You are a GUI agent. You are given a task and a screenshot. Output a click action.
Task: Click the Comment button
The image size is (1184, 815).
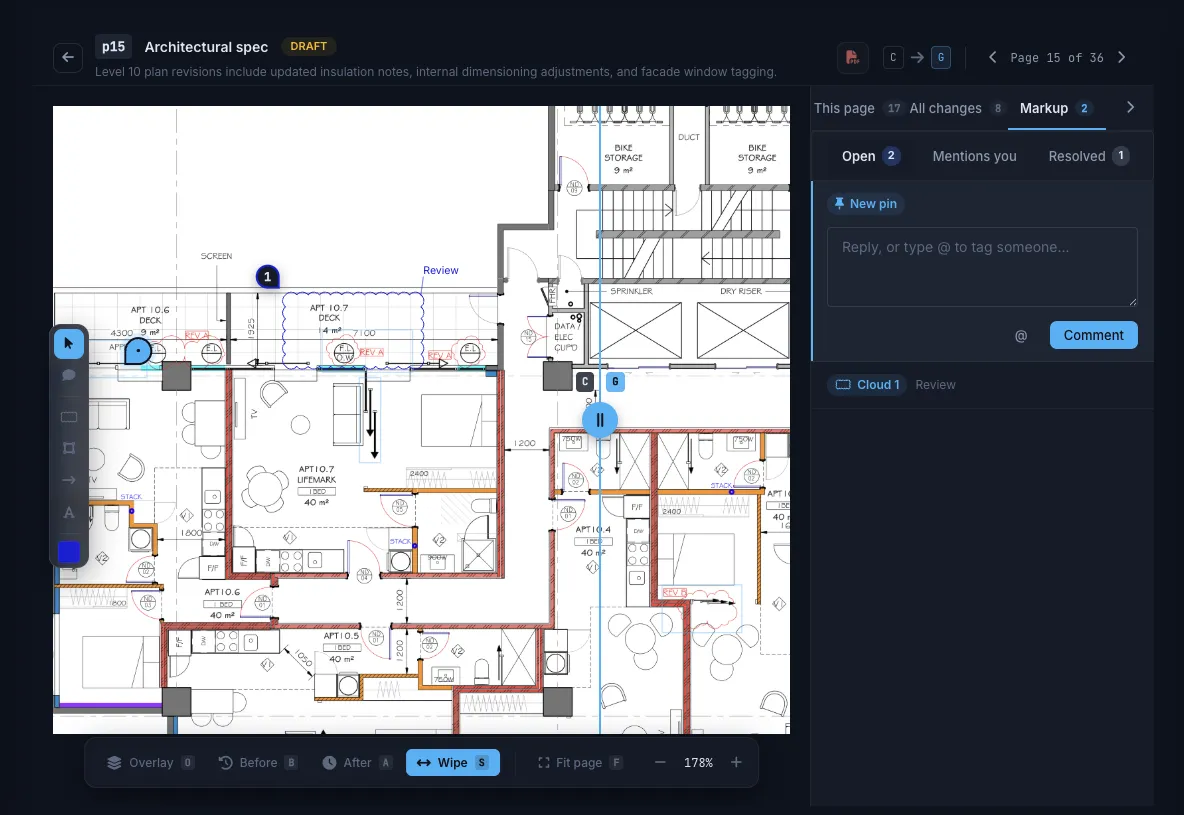pyautogui.click(x=1093, y=335)
